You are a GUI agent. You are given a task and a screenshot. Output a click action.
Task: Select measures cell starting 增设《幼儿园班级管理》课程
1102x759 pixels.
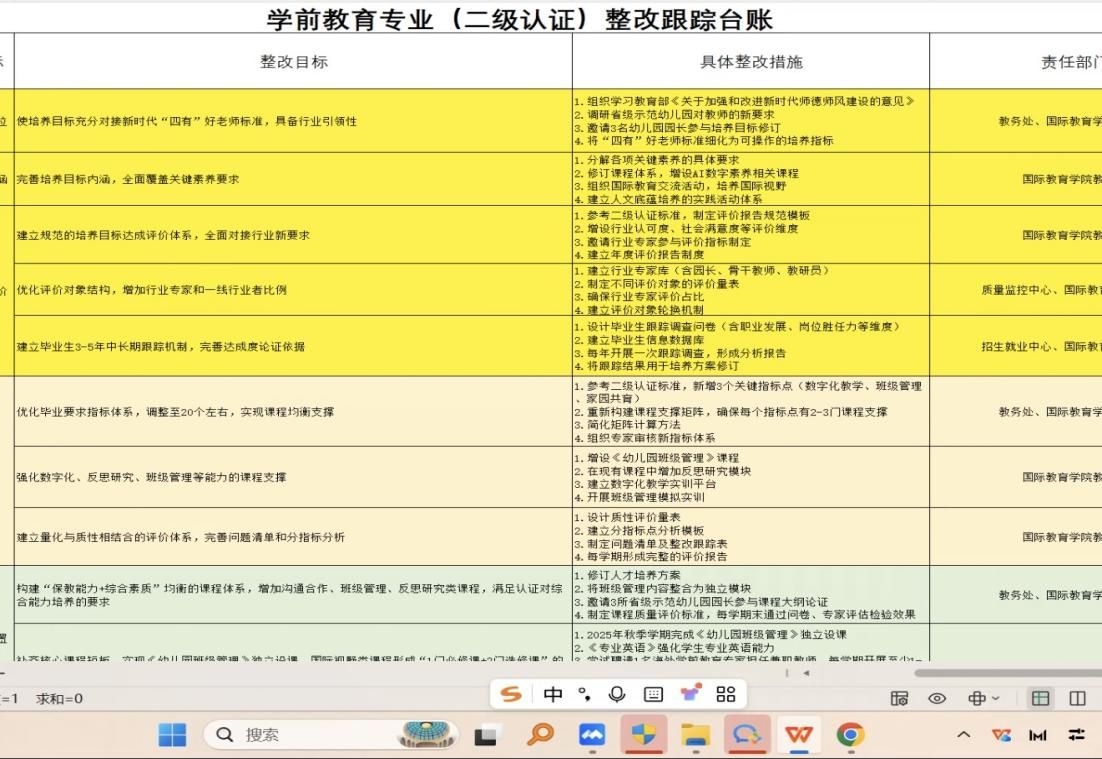point(751,477)
